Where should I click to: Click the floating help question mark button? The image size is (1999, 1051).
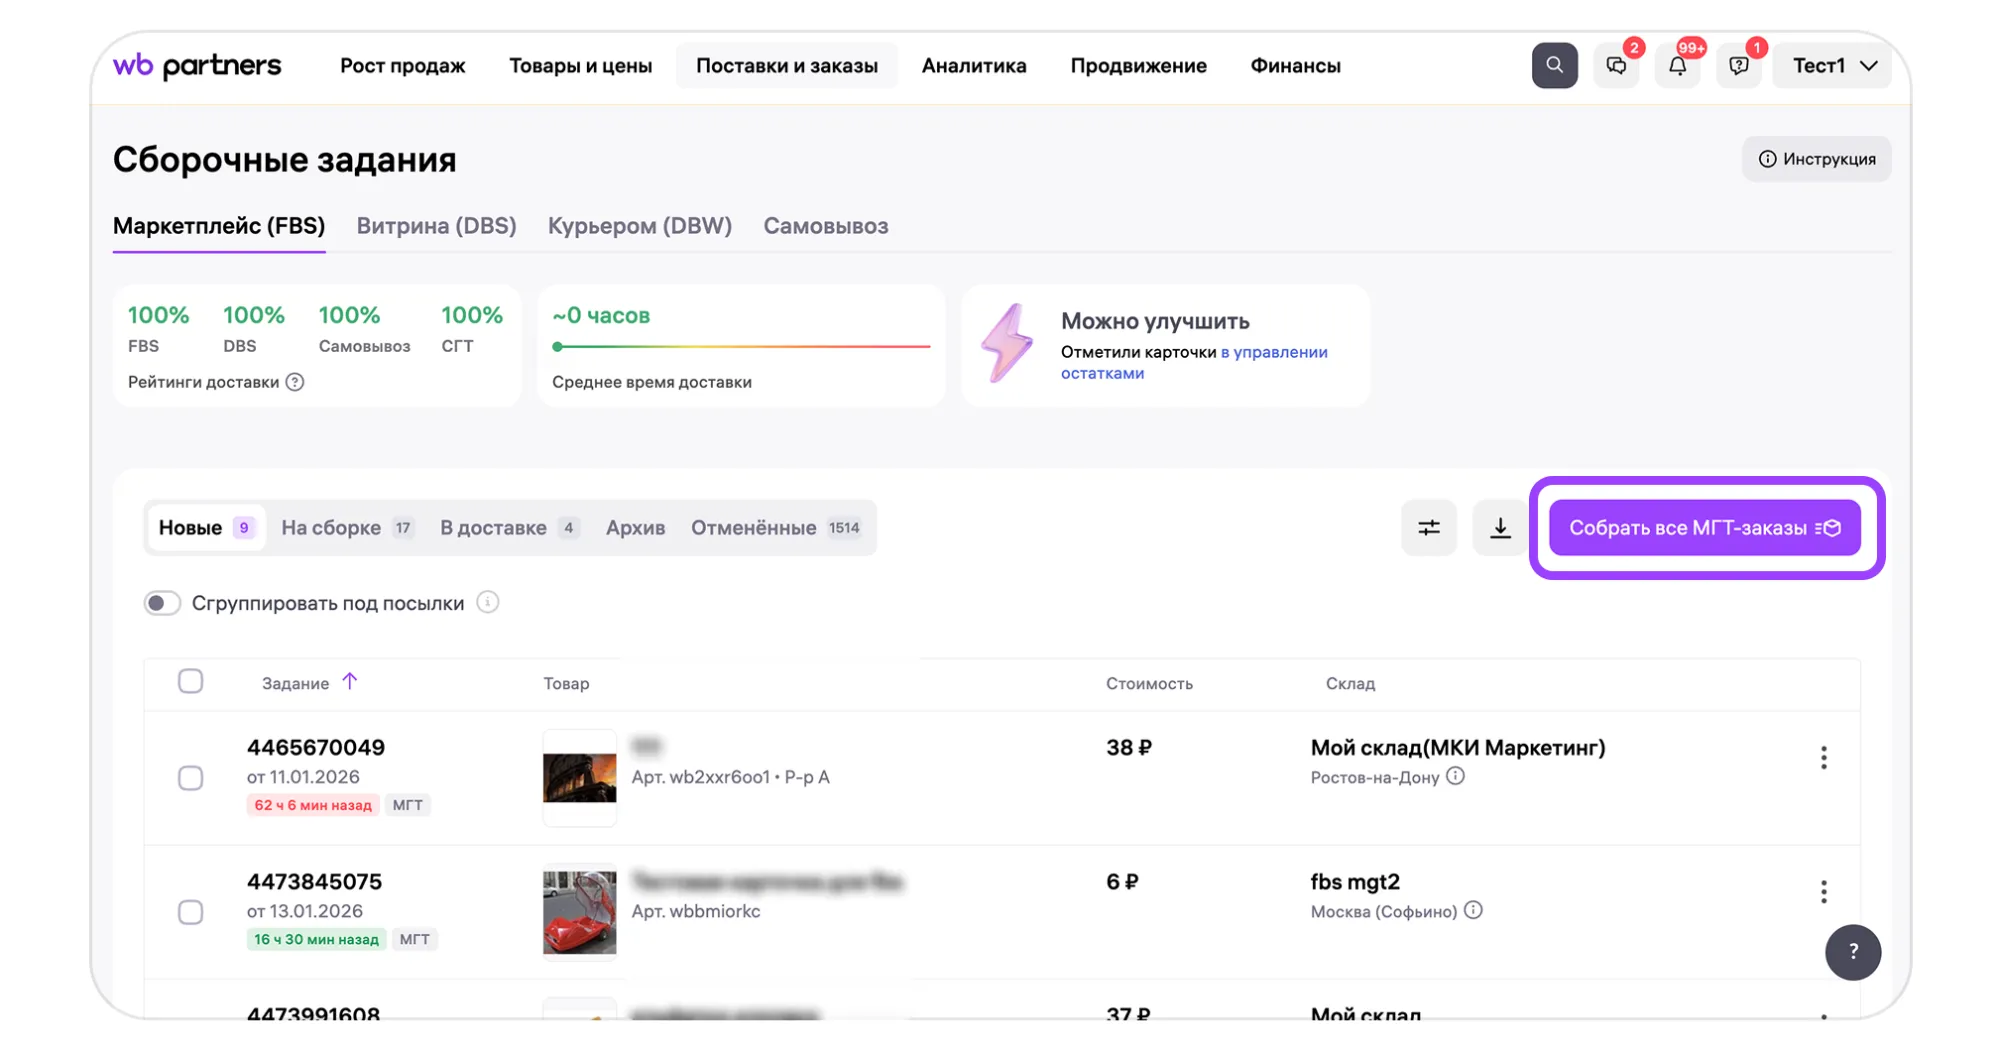1852,952
